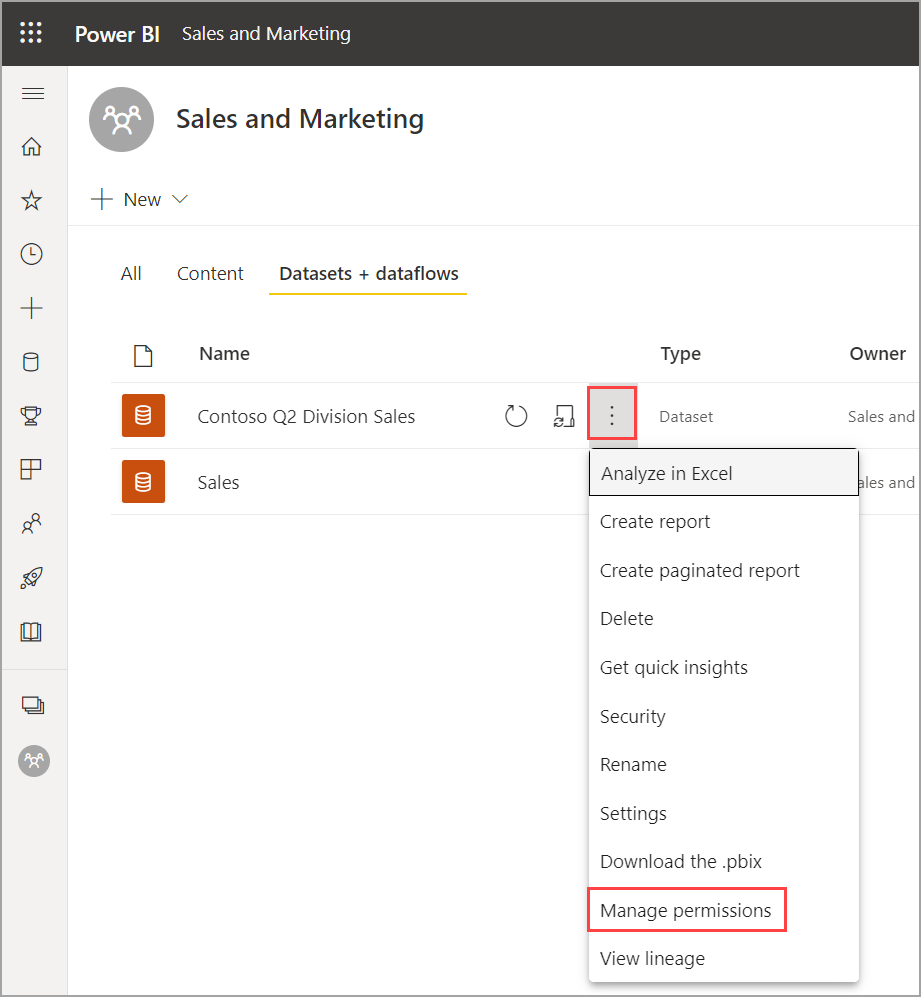
Task: Go to Home in the sidebar
Action: click(32, 147)
